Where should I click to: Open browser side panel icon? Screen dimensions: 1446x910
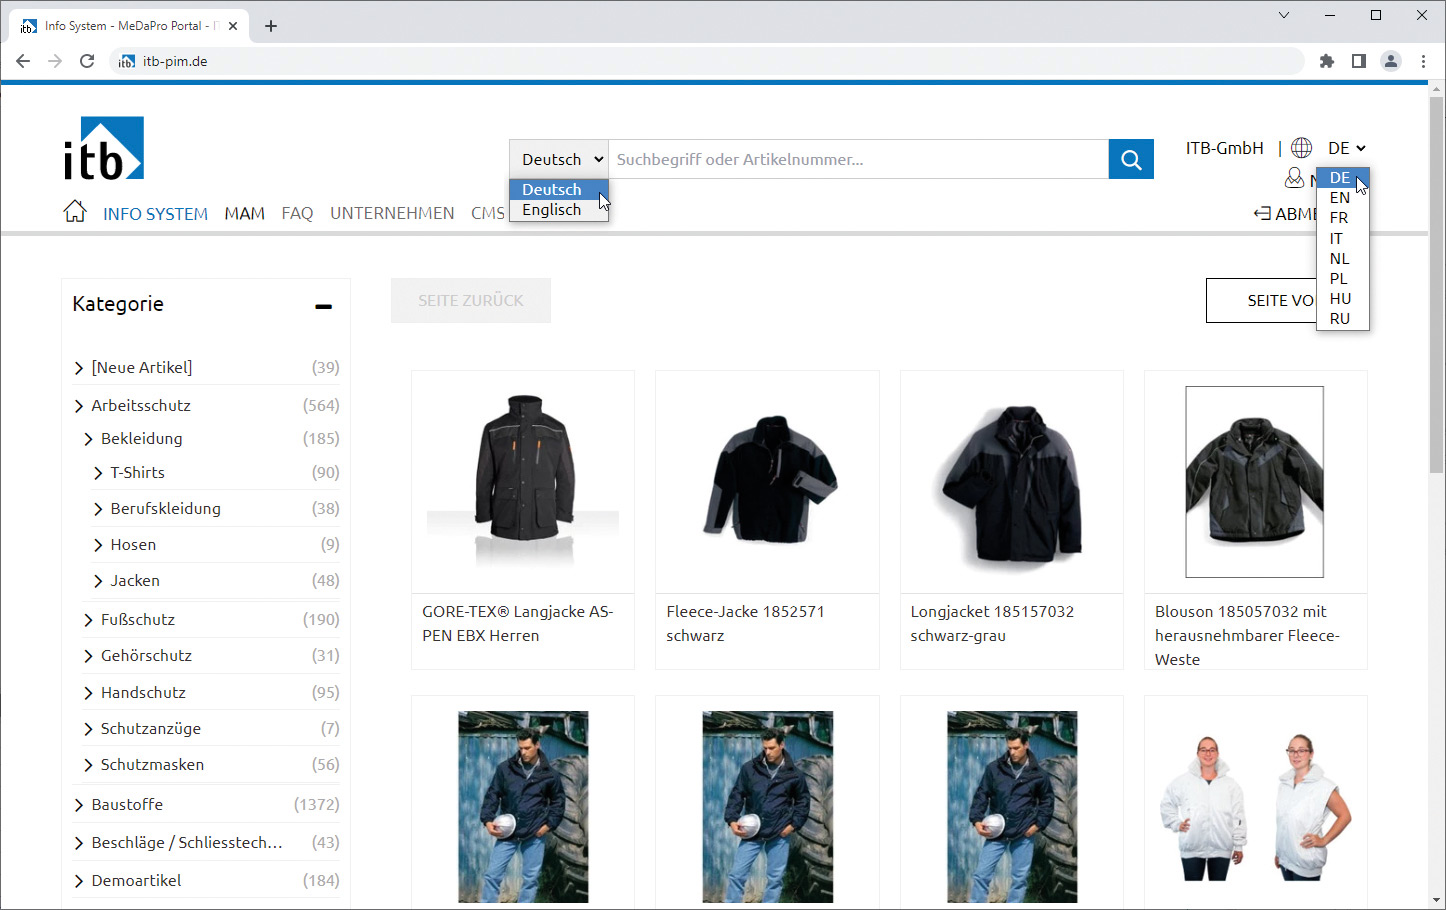click(x=1358, y=61)
